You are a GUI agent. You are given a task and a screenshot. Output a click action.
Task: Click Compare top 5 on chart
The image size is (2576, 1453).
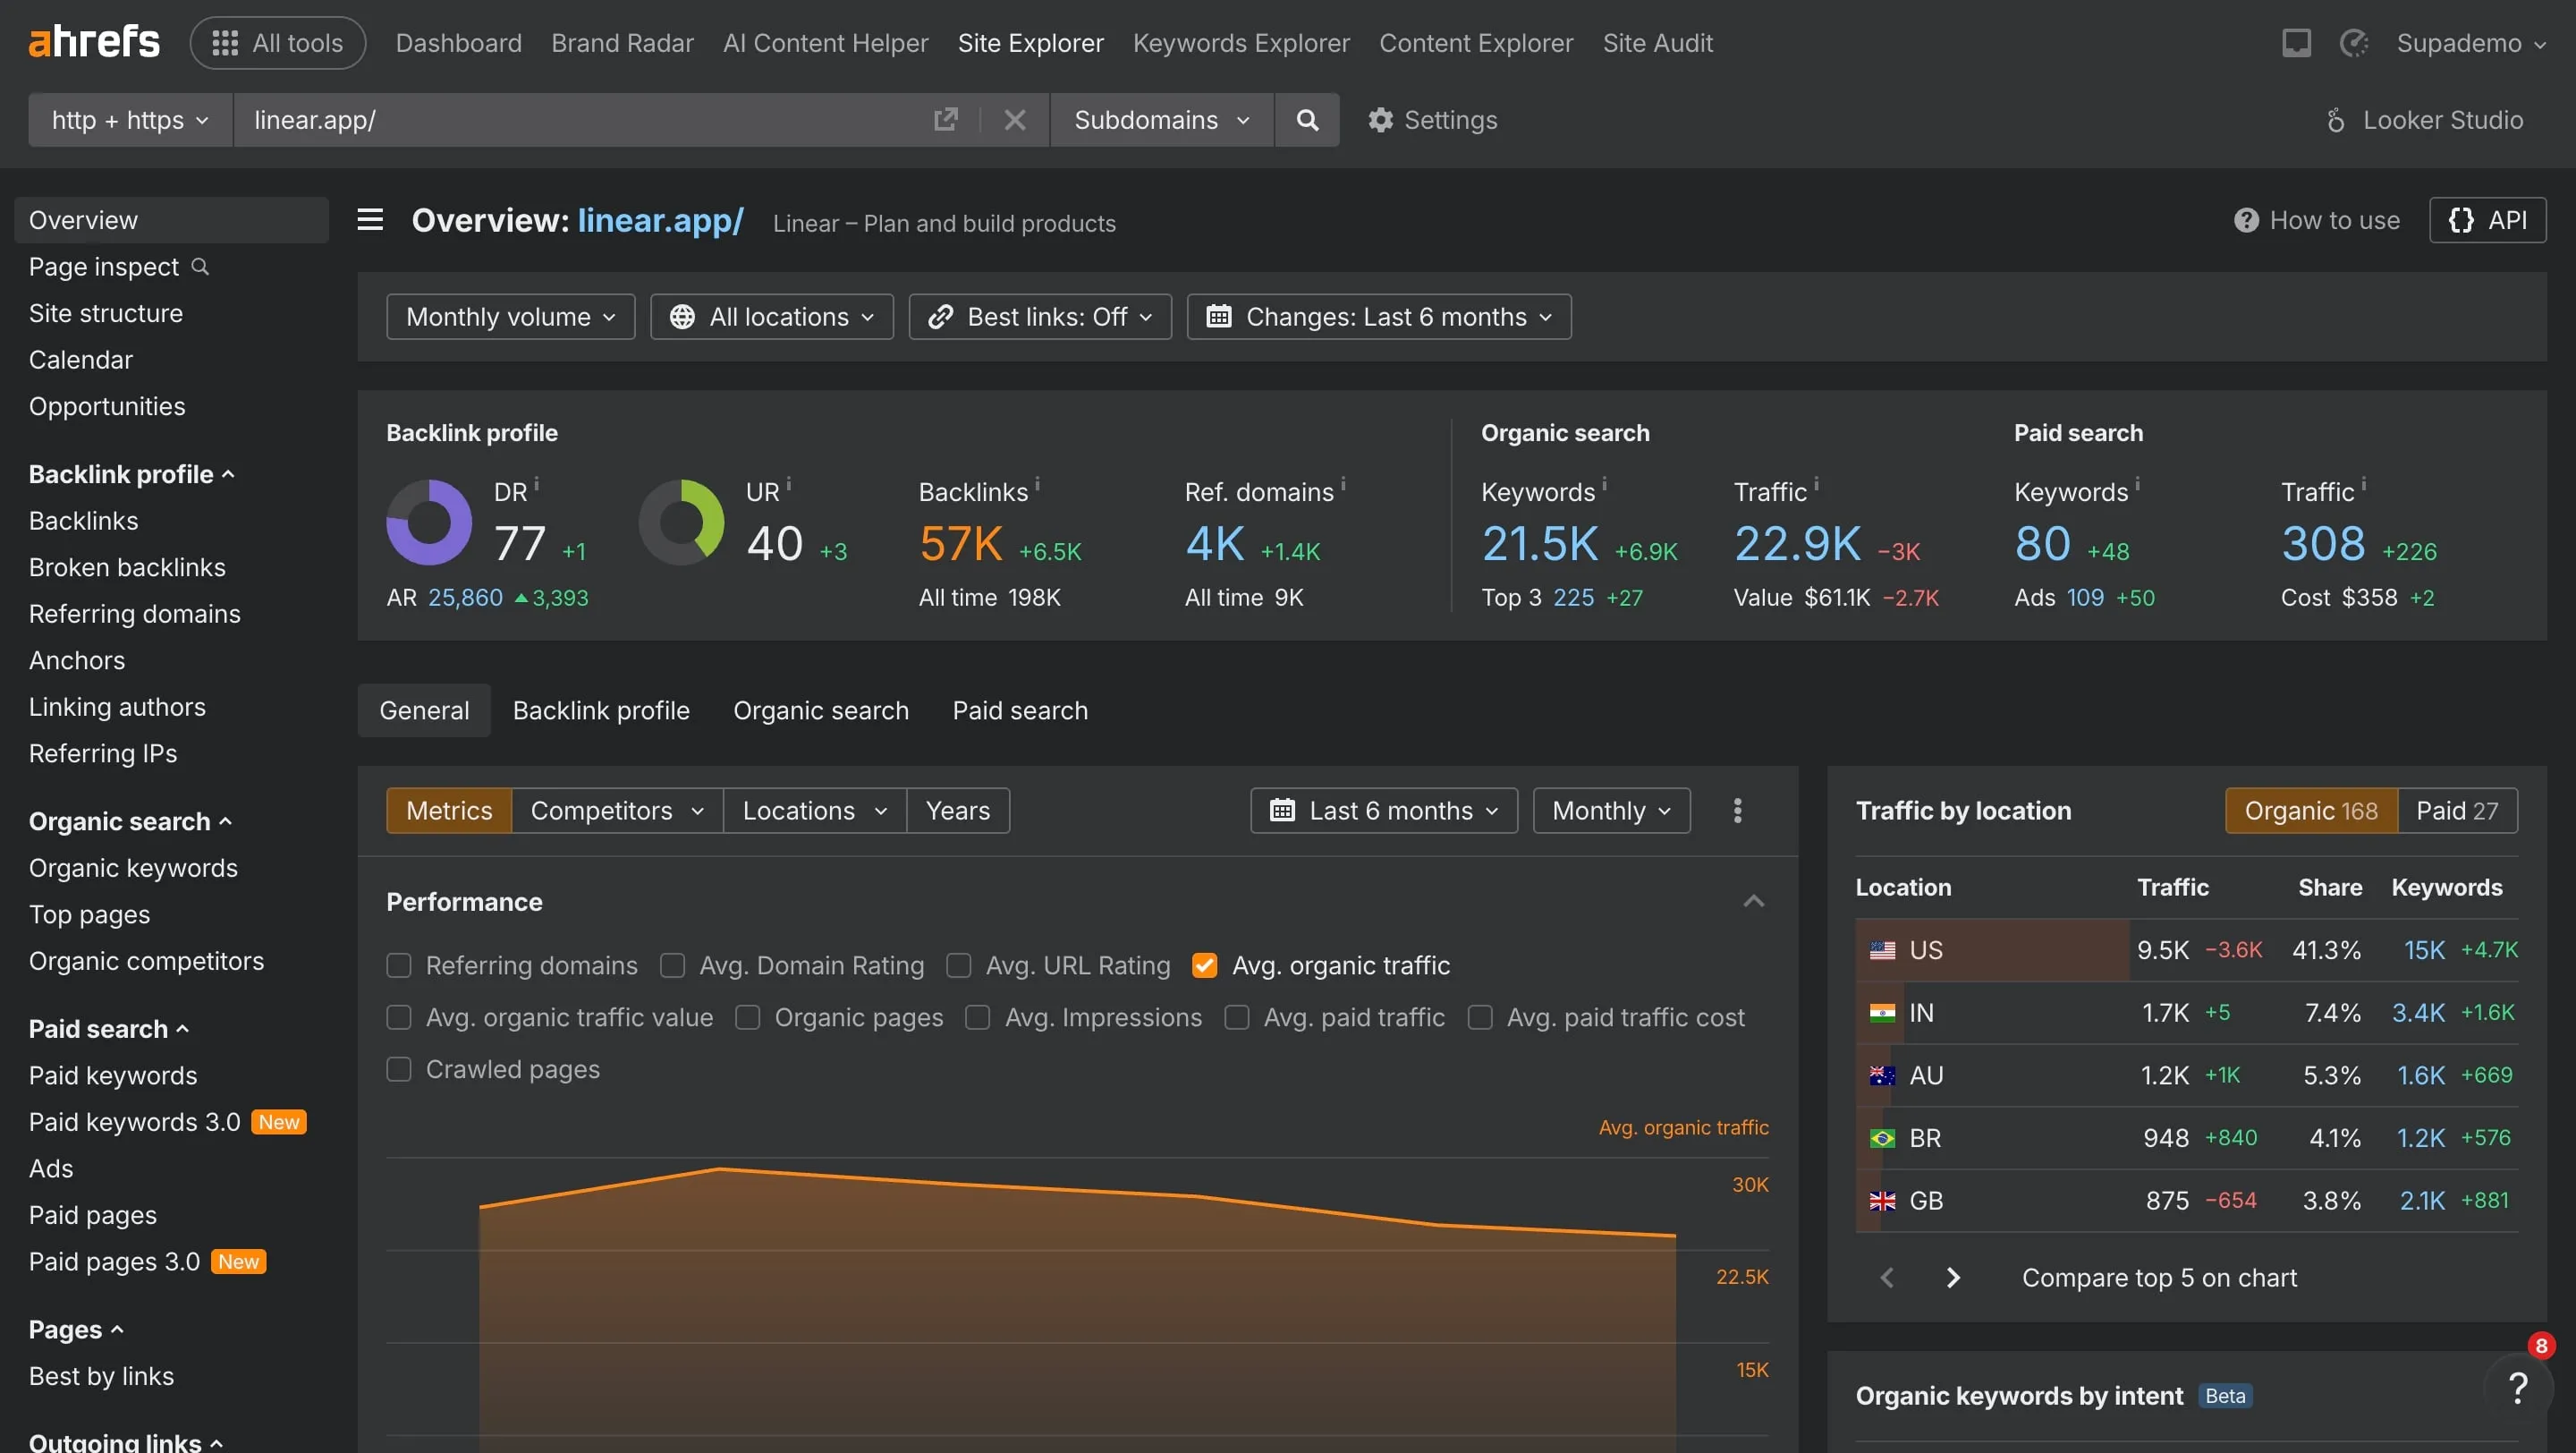(2159, 1277)
